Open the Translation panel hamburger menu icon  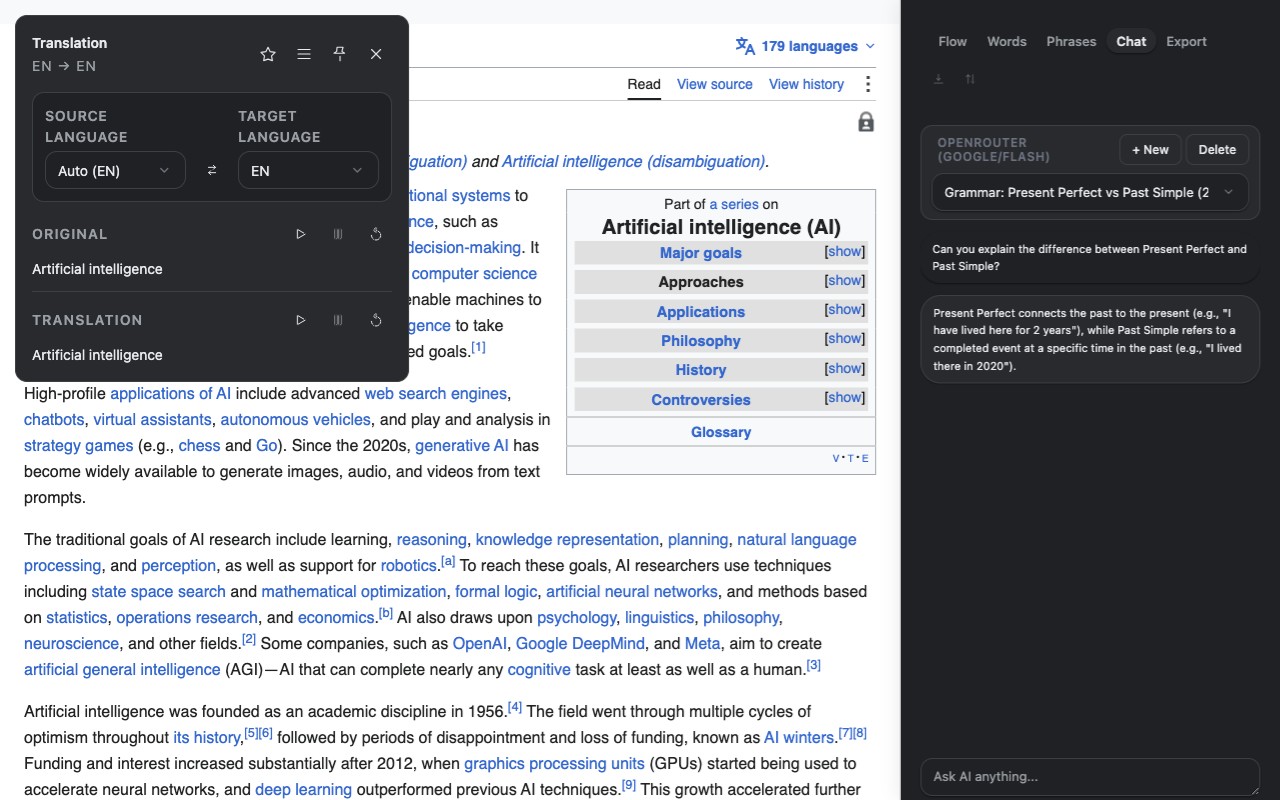point(304,54)
